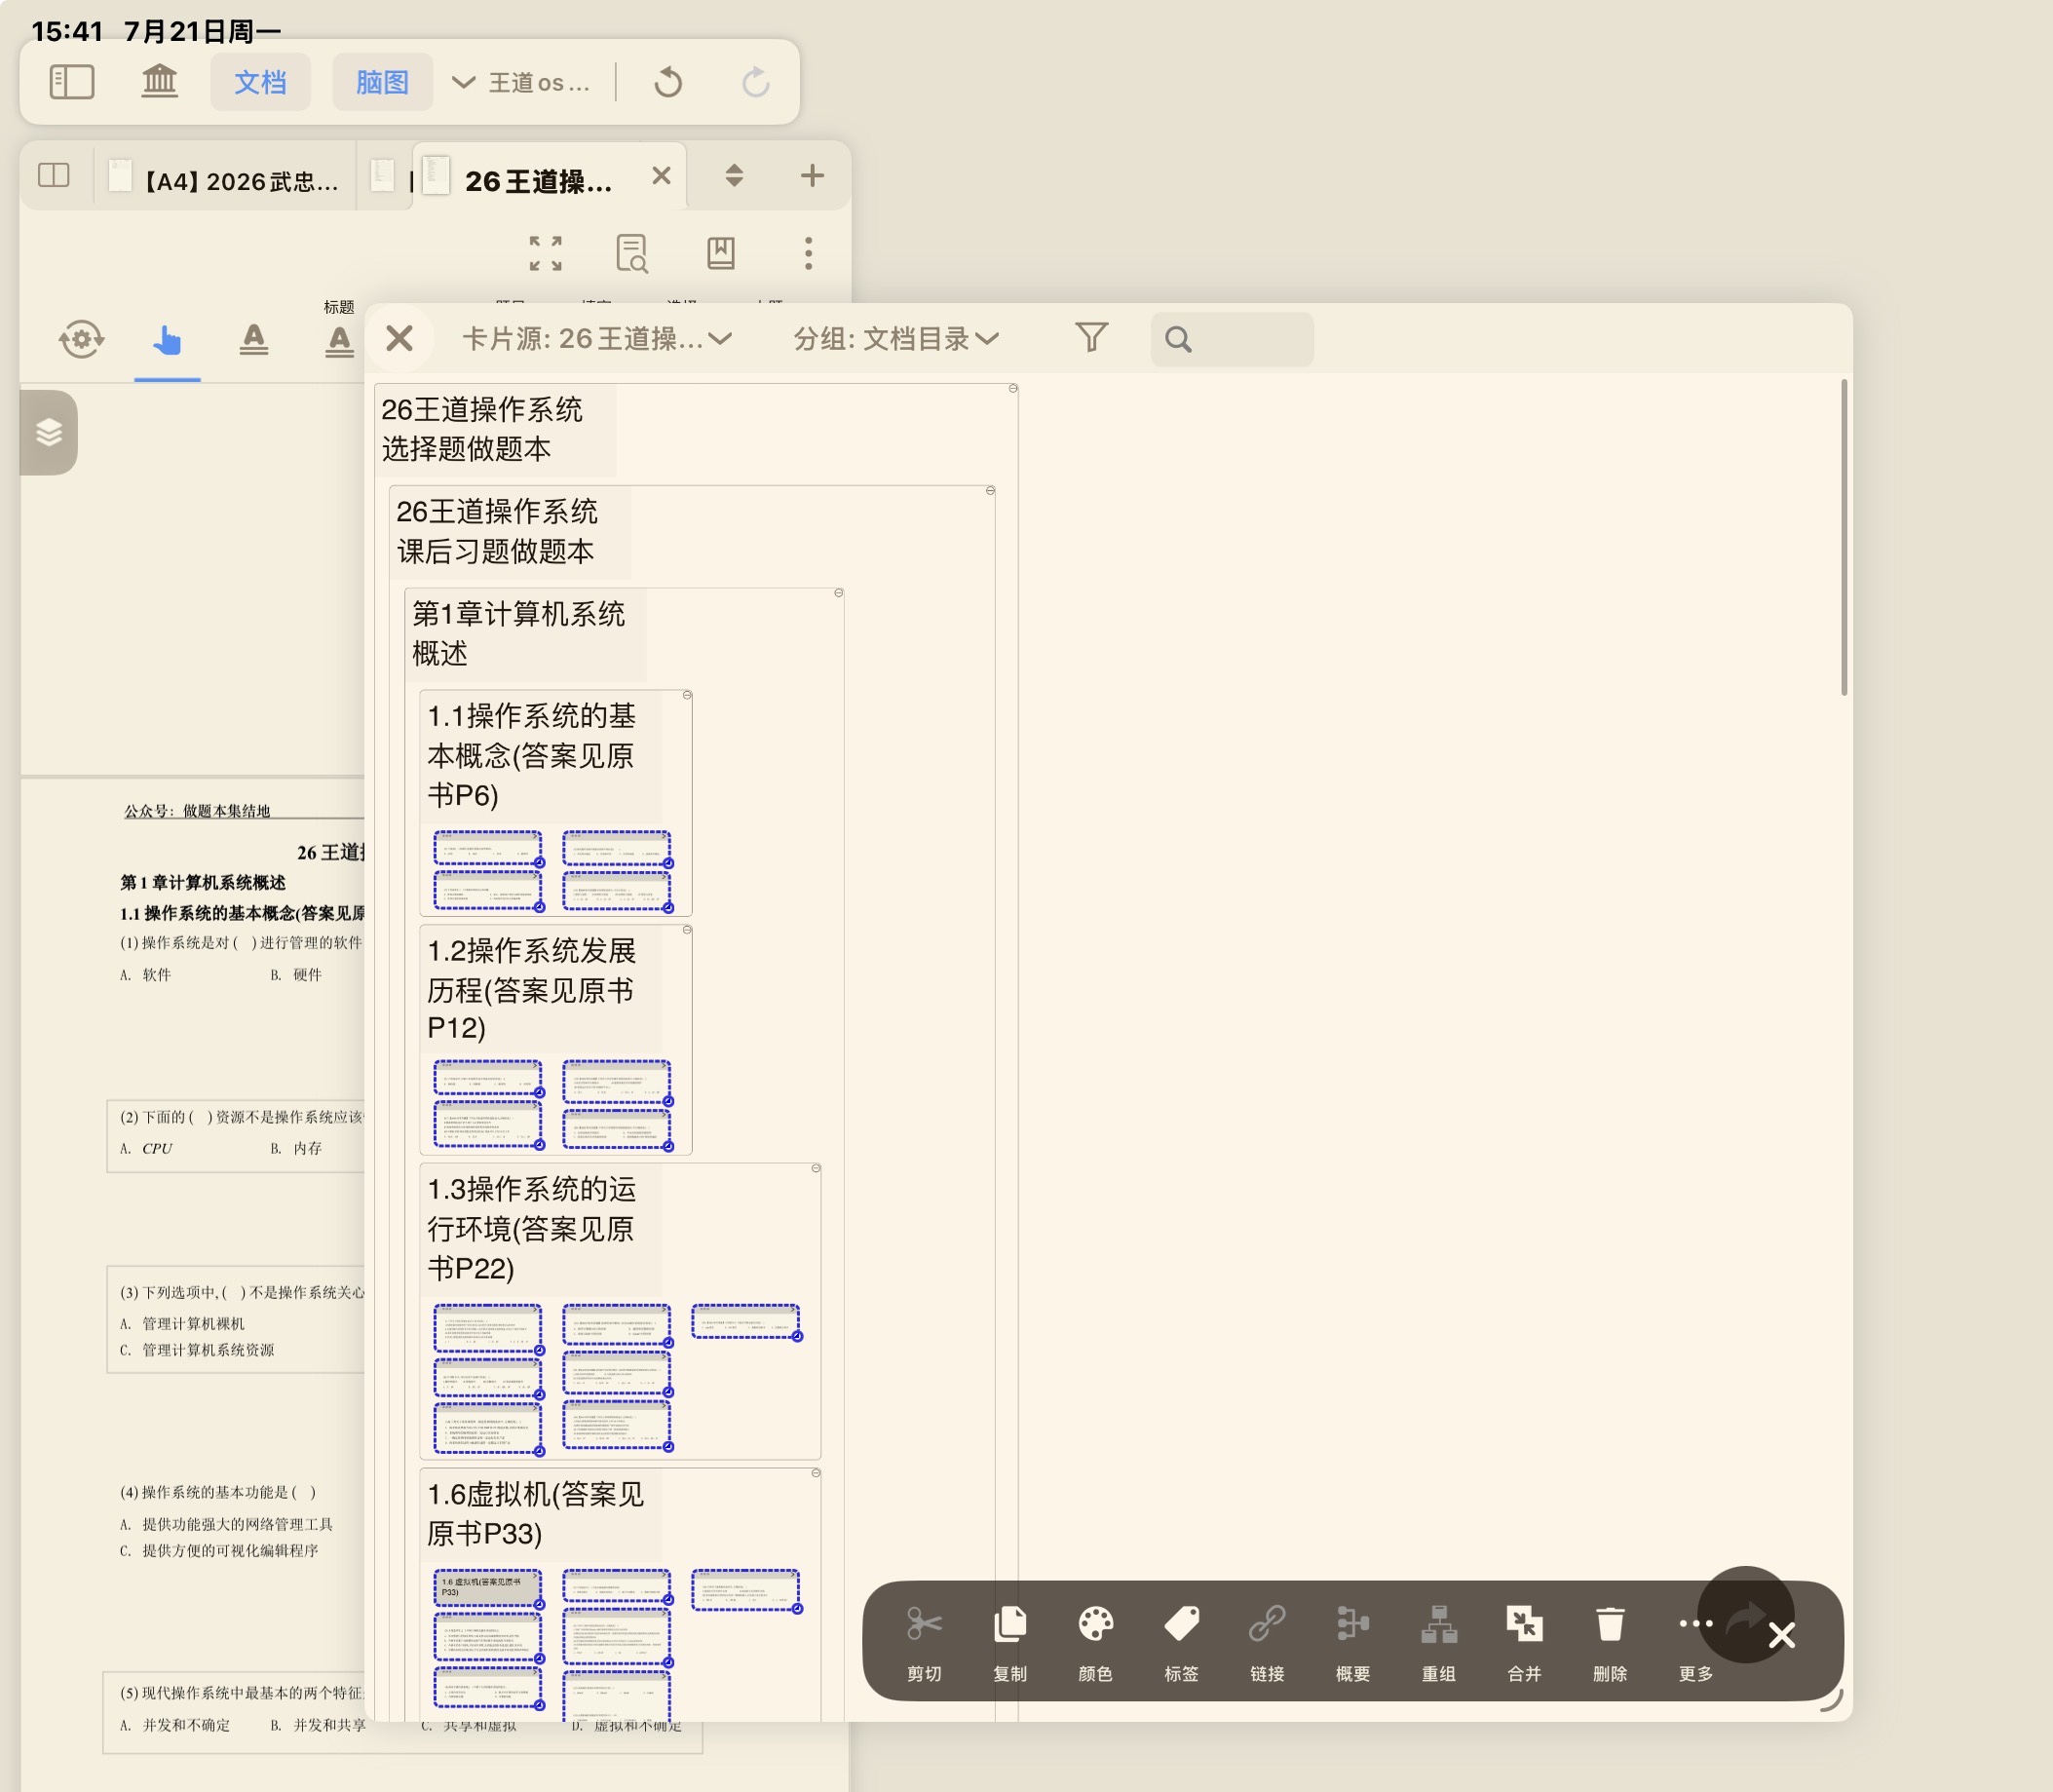
Task: Click the tag (标签) icon
Action: point(1181,1625)
